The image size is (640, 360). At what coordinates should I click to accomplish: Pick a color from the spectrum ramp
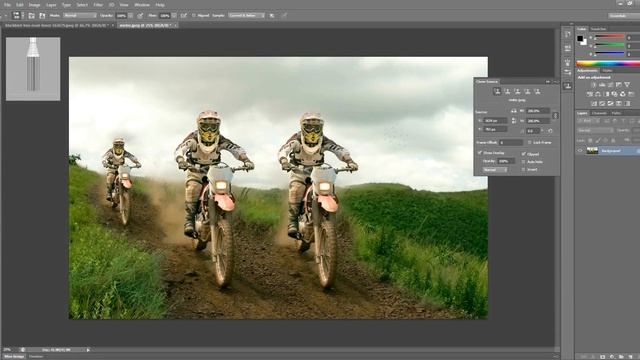click(x=608, y=64)
